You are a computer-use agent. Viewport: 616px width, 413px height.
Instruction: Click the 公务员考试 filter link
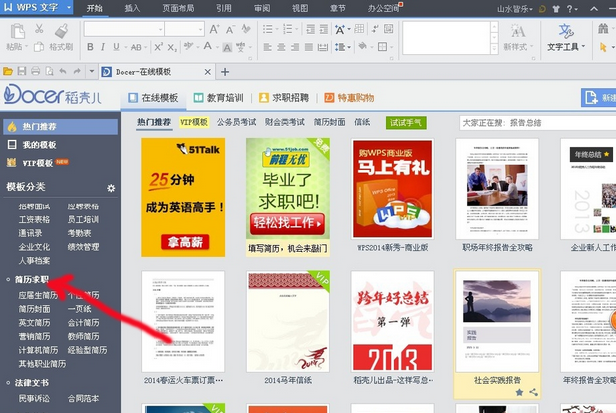coord(236,122)
